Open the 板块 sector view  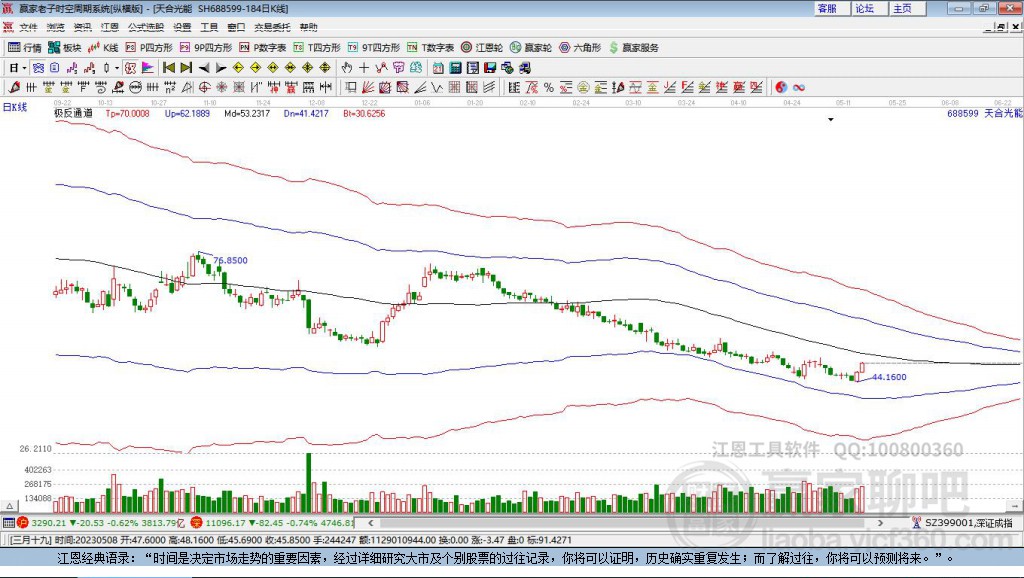coord(65,48)
